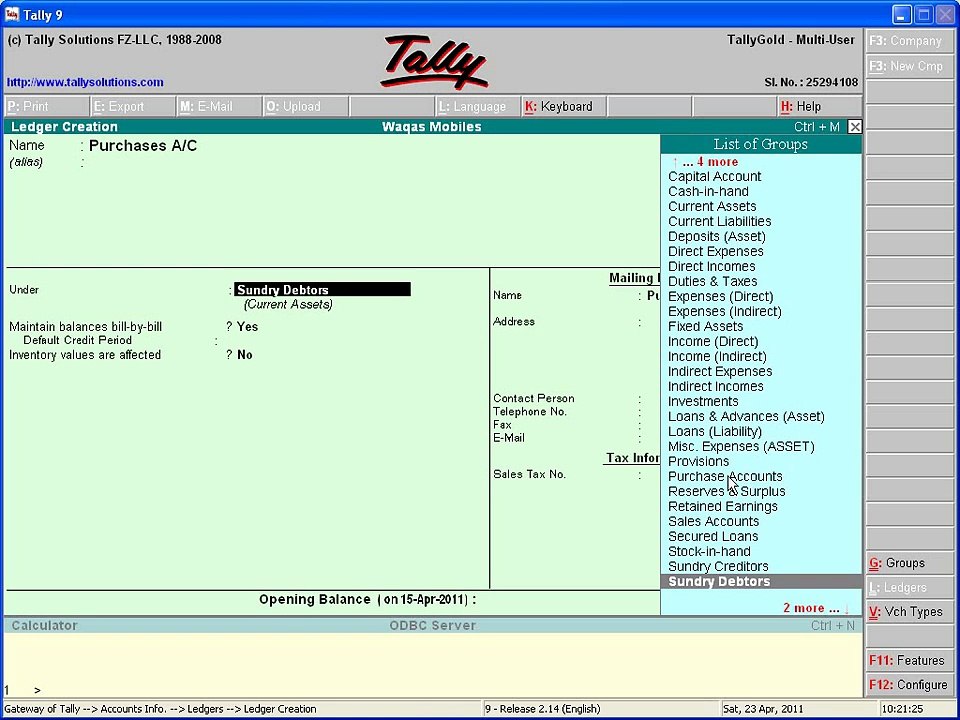Image resolution: width=960 pixels, height=720 pixels.
Task: Open the Calculator panel header
Action: pos(44,626)
